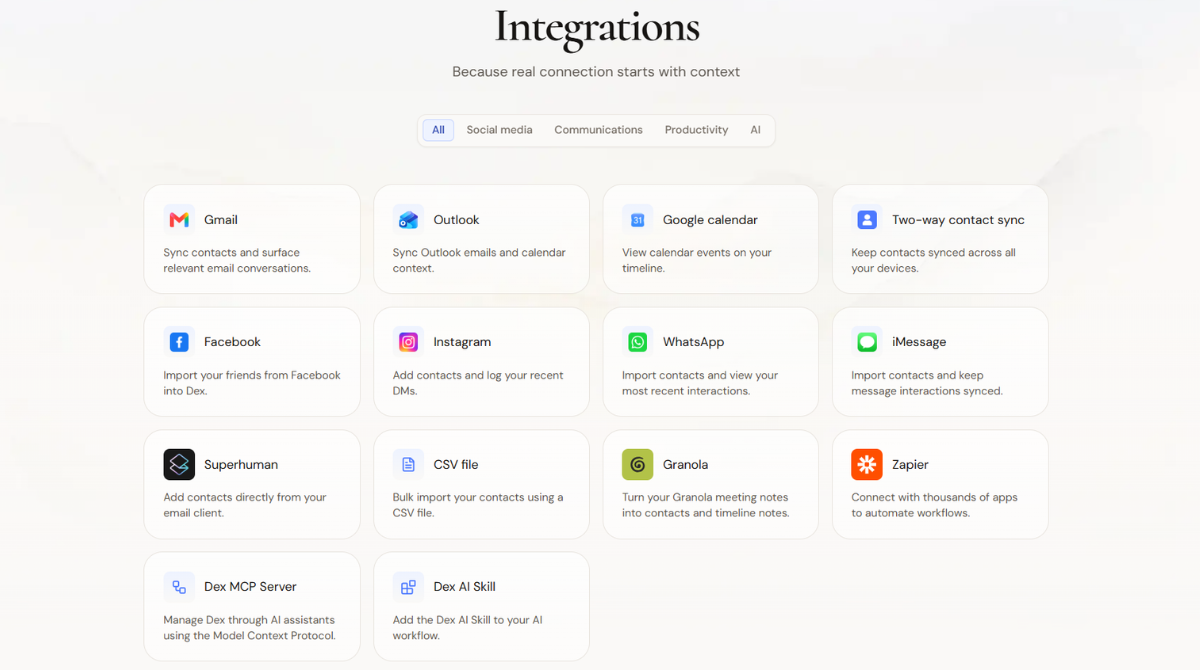The height and width of the screenshot is (670, 1200).
Task: Open the Google calendar title link
Action: point(710,220)
